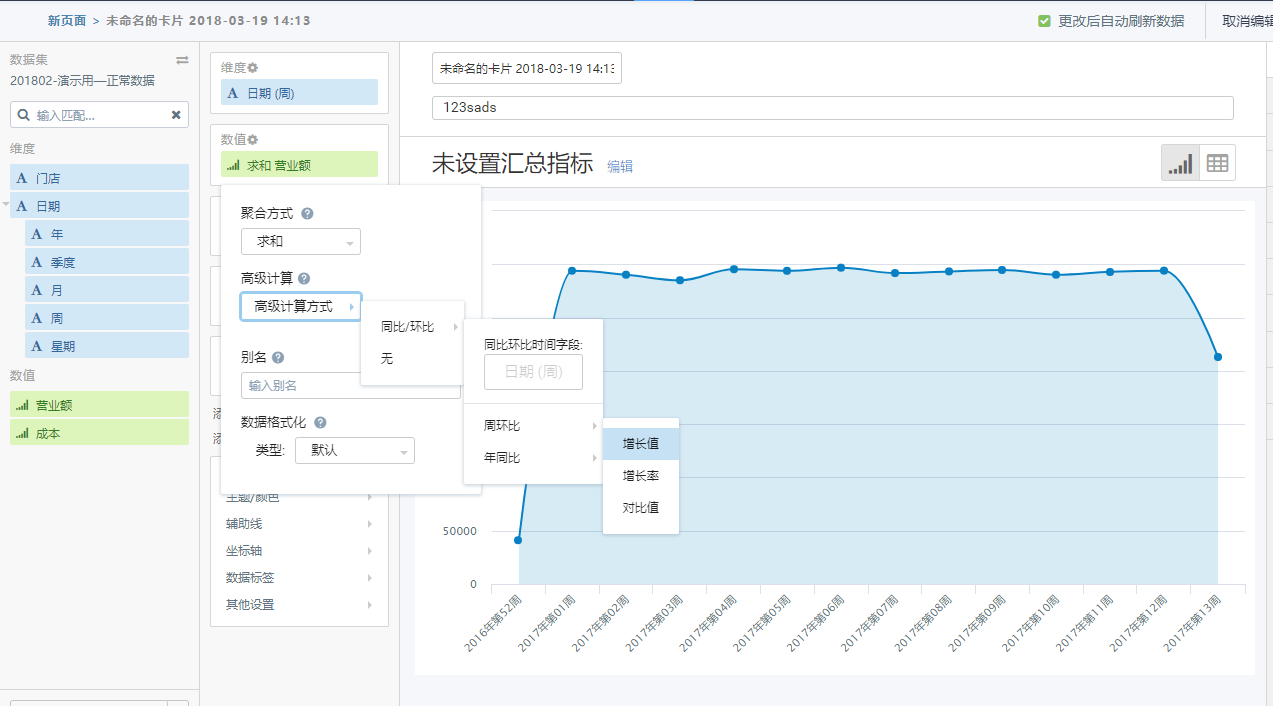Open the 数值 settings gear icon

click(252, 139)
